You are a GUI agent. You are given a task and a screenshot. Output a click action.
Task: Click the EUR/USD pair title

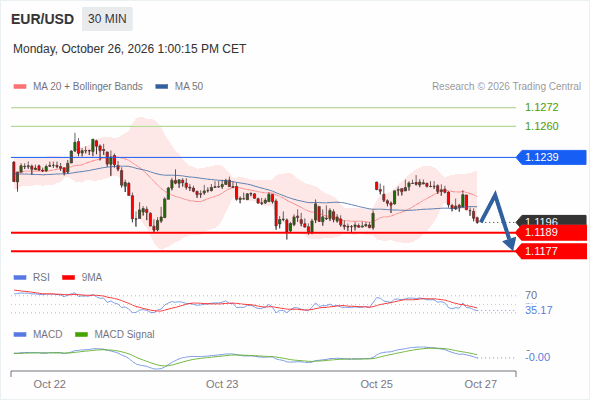tap(43, 19)
